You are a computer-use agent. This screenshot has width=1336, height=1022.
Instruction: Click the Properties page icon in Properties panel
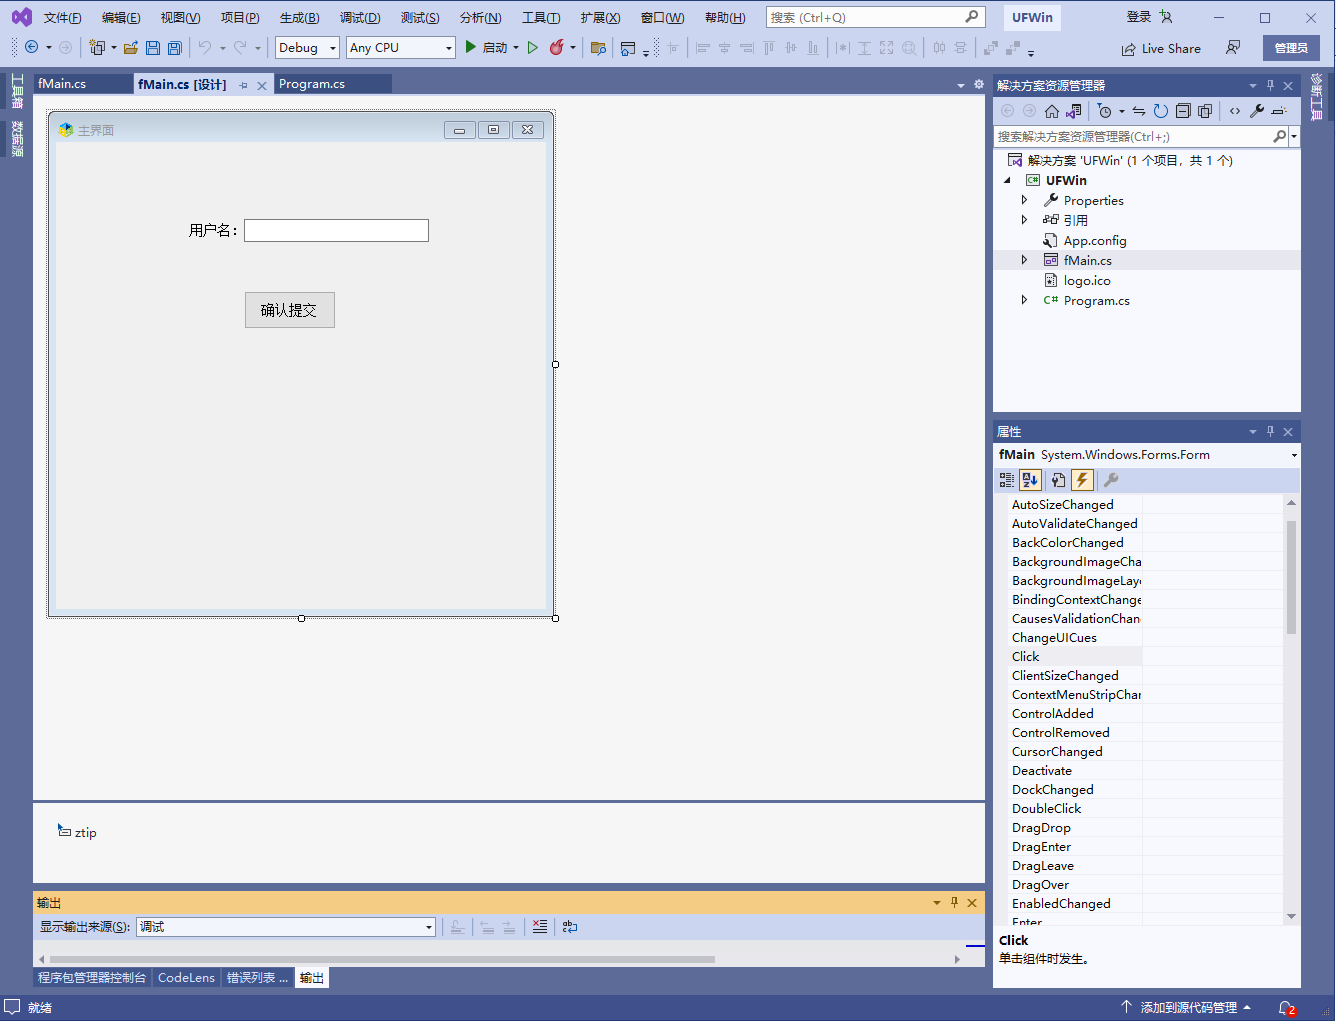[1058, 480]
